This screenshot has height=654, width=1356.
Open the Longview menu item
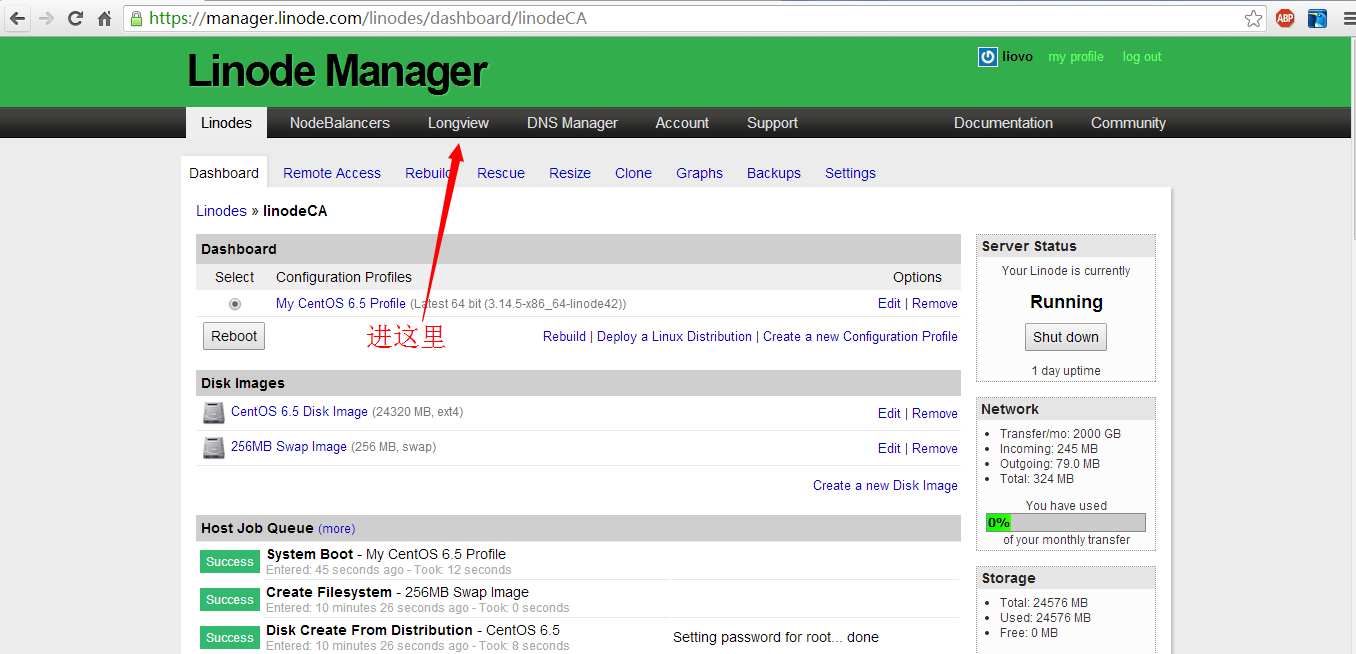pyautogui.click(x=458, y=123)
